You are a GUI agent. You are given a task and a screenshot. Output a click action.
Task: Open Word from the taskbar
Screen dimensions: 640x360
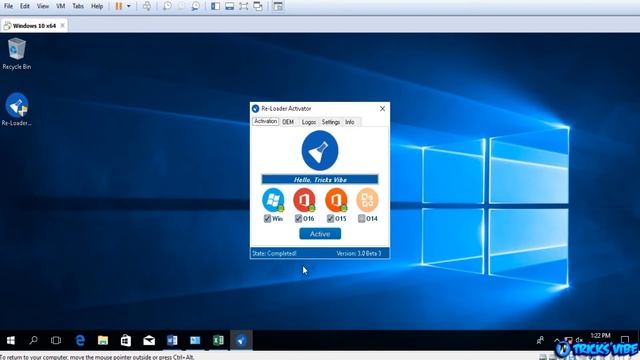(172, 340)
